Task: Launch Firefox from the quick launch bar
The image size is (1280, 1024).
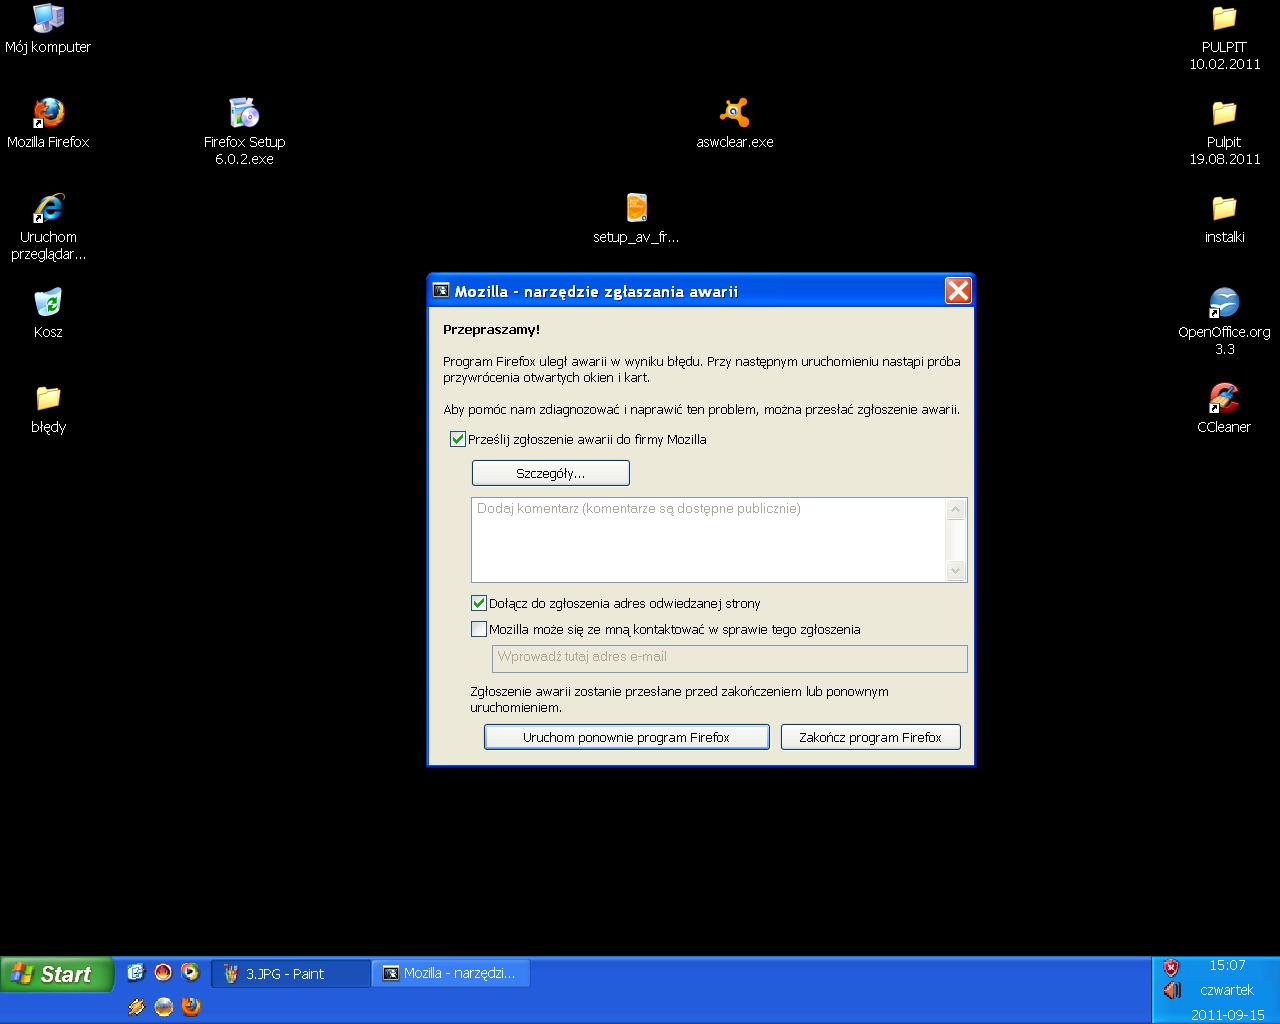Action: 190,1007
